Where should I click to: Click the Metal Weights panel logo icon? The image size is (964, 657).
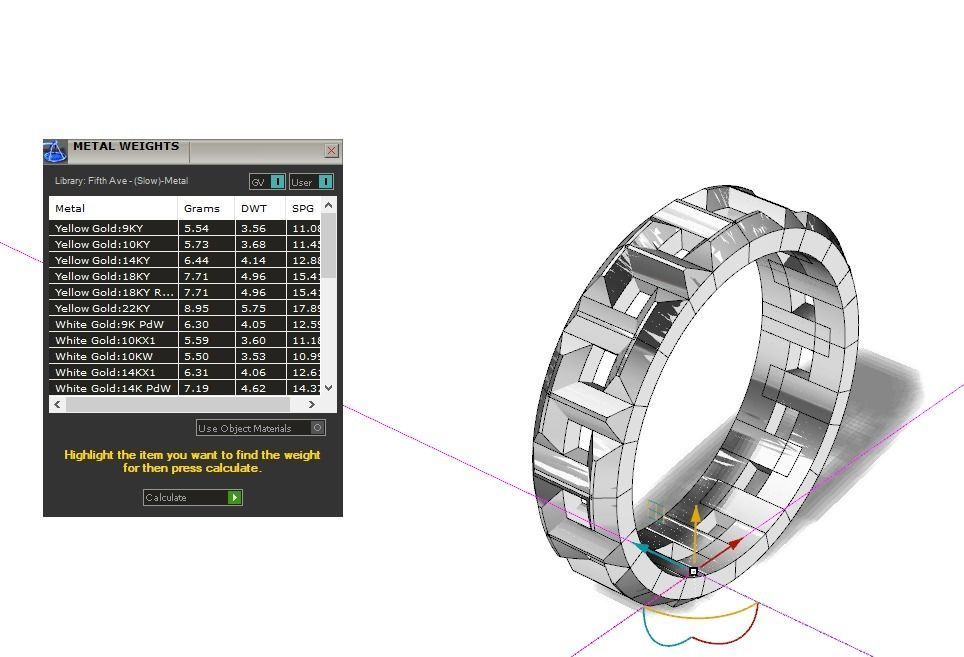pos(55,151)
